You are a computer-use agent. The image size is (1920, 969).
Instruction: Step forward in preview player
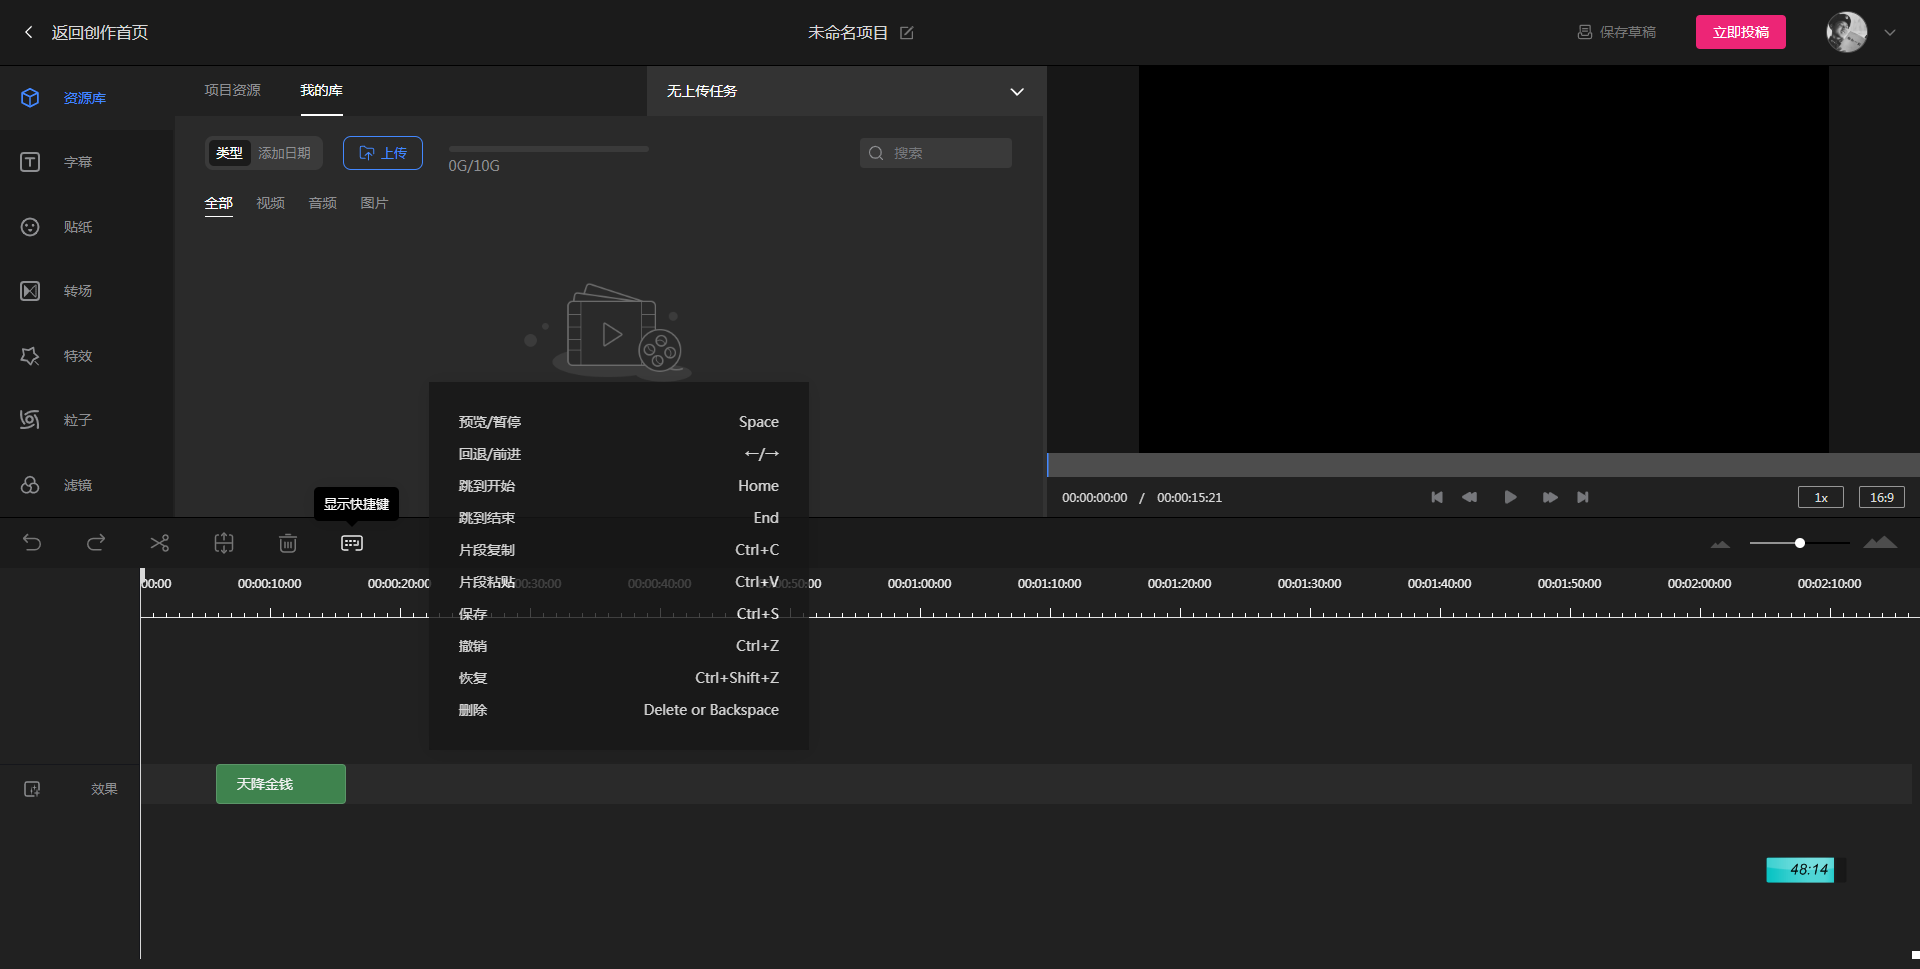[x=1550, y=497]
